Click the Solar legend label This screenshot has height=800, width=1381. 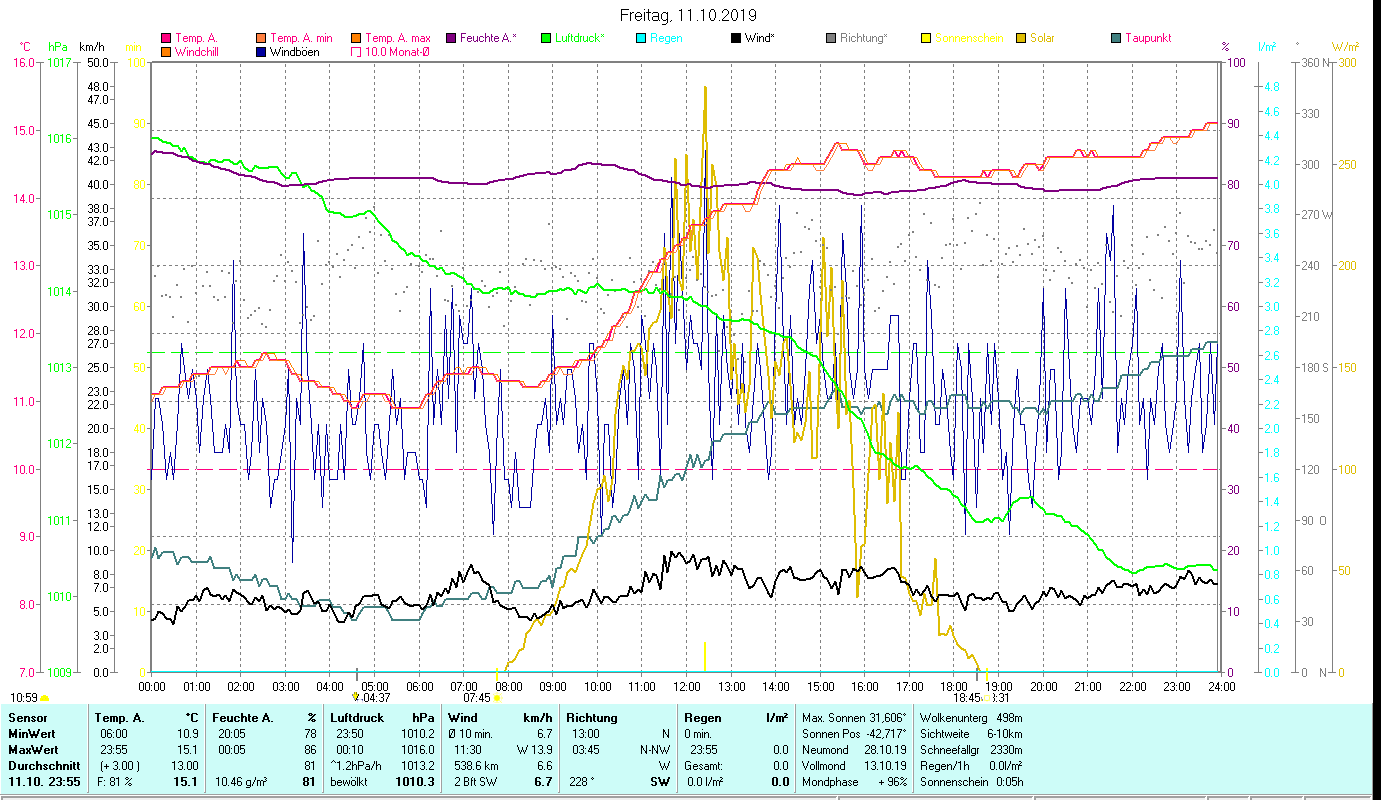(x=1042, y=38)
